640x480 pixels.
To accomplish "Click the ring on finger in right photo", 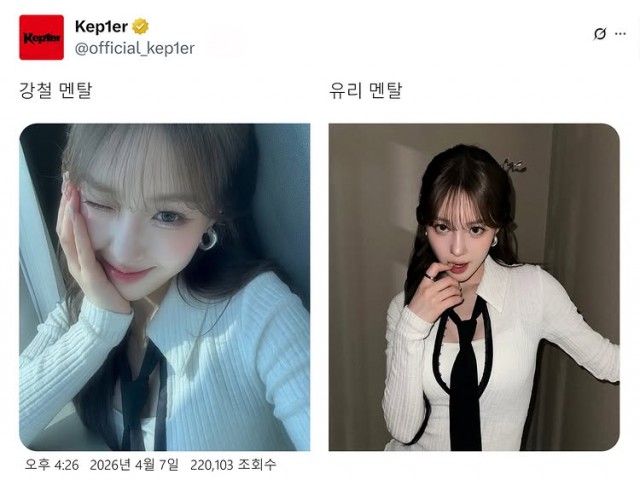I will (430, 278).
